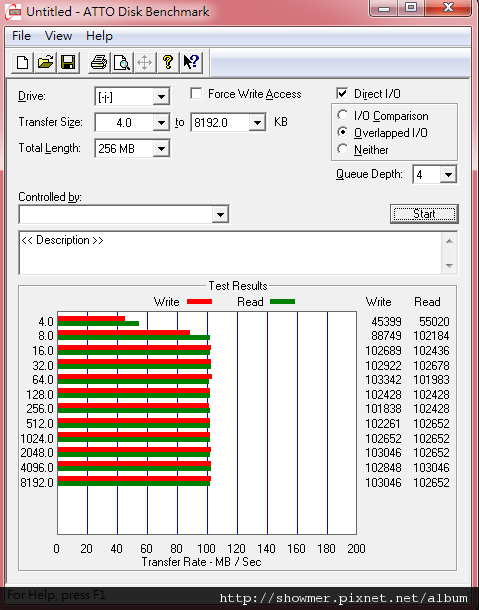Screen dimensions: 479x610
Task: Open a saved benchmark with folder icon
Action: (45, 62)
